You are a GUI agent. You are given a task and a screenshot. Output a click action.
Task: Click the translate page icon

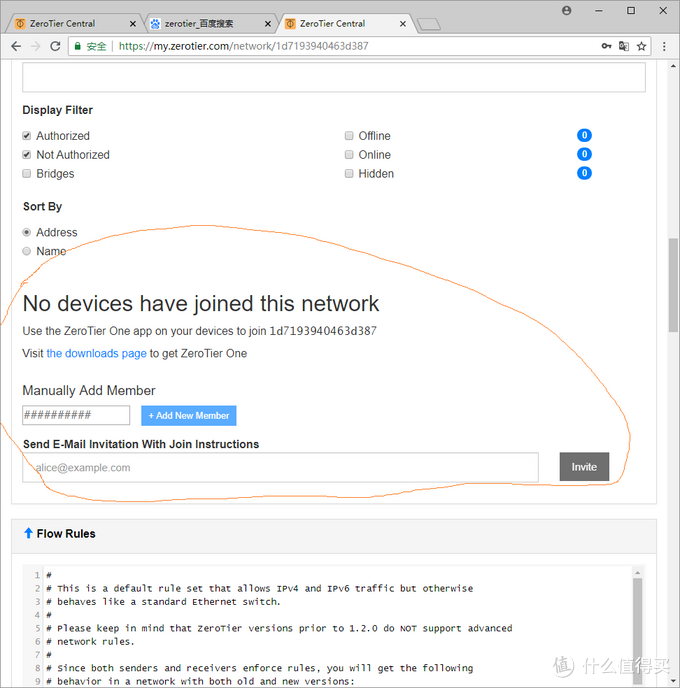(624, 46)
